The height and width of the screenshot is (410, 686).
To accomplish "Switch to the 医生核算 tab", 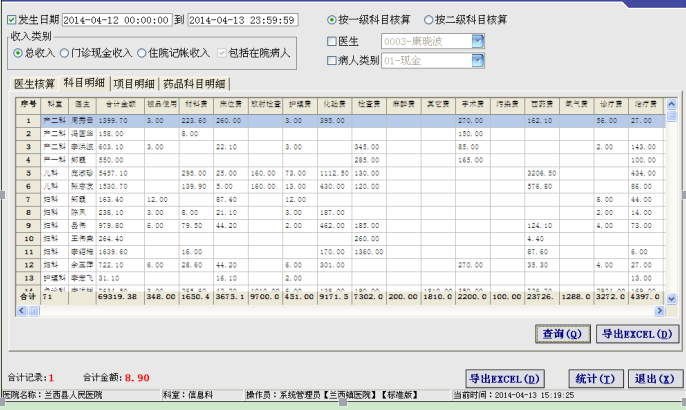I will [x=32, y=84].
